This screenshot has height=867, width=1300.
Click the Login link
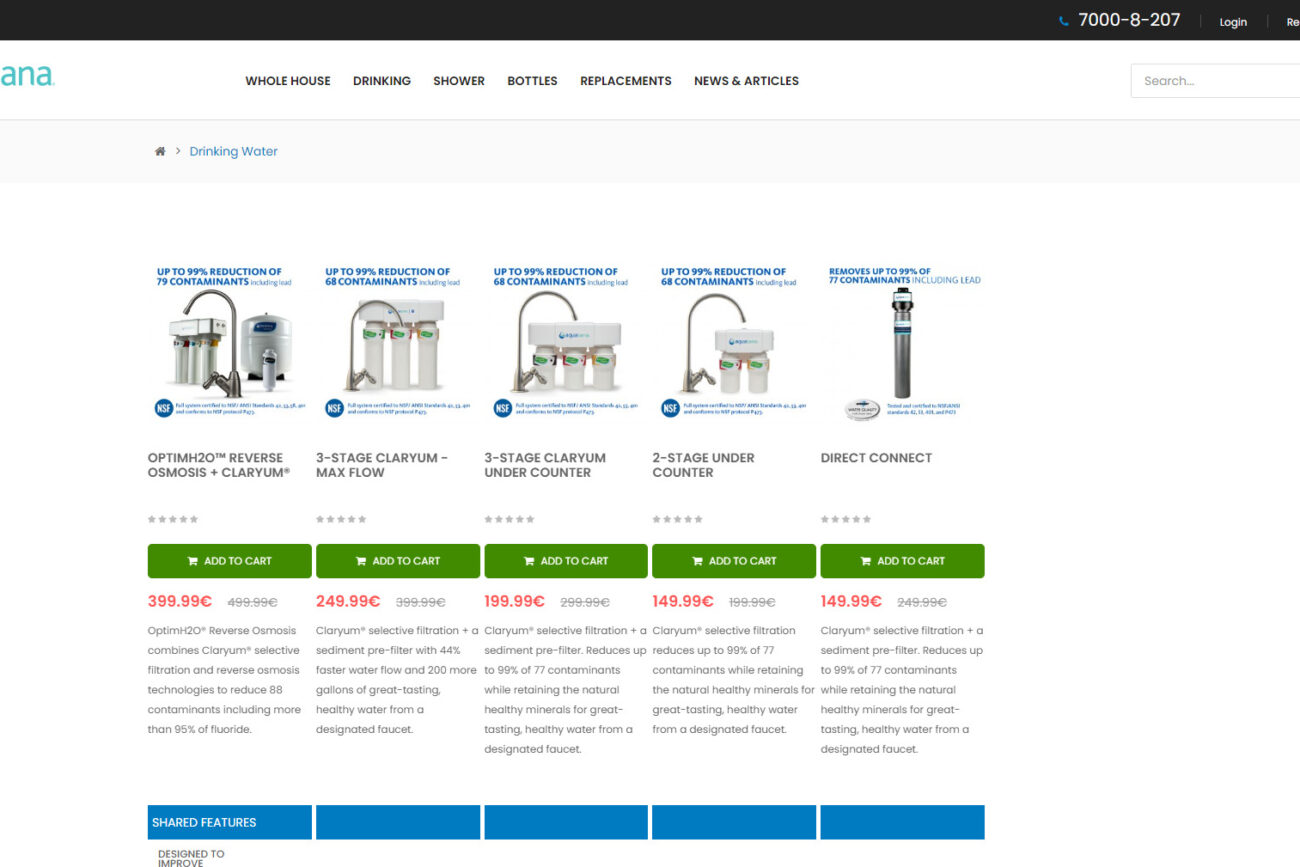click(x=1233, y=22)
